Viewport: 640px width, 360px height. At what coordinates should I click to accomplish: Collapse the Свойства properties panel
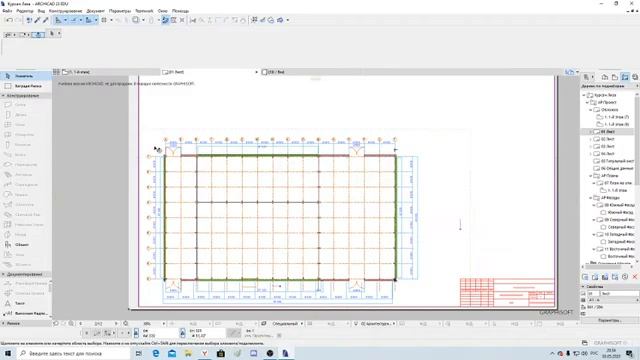click(583, 287)
